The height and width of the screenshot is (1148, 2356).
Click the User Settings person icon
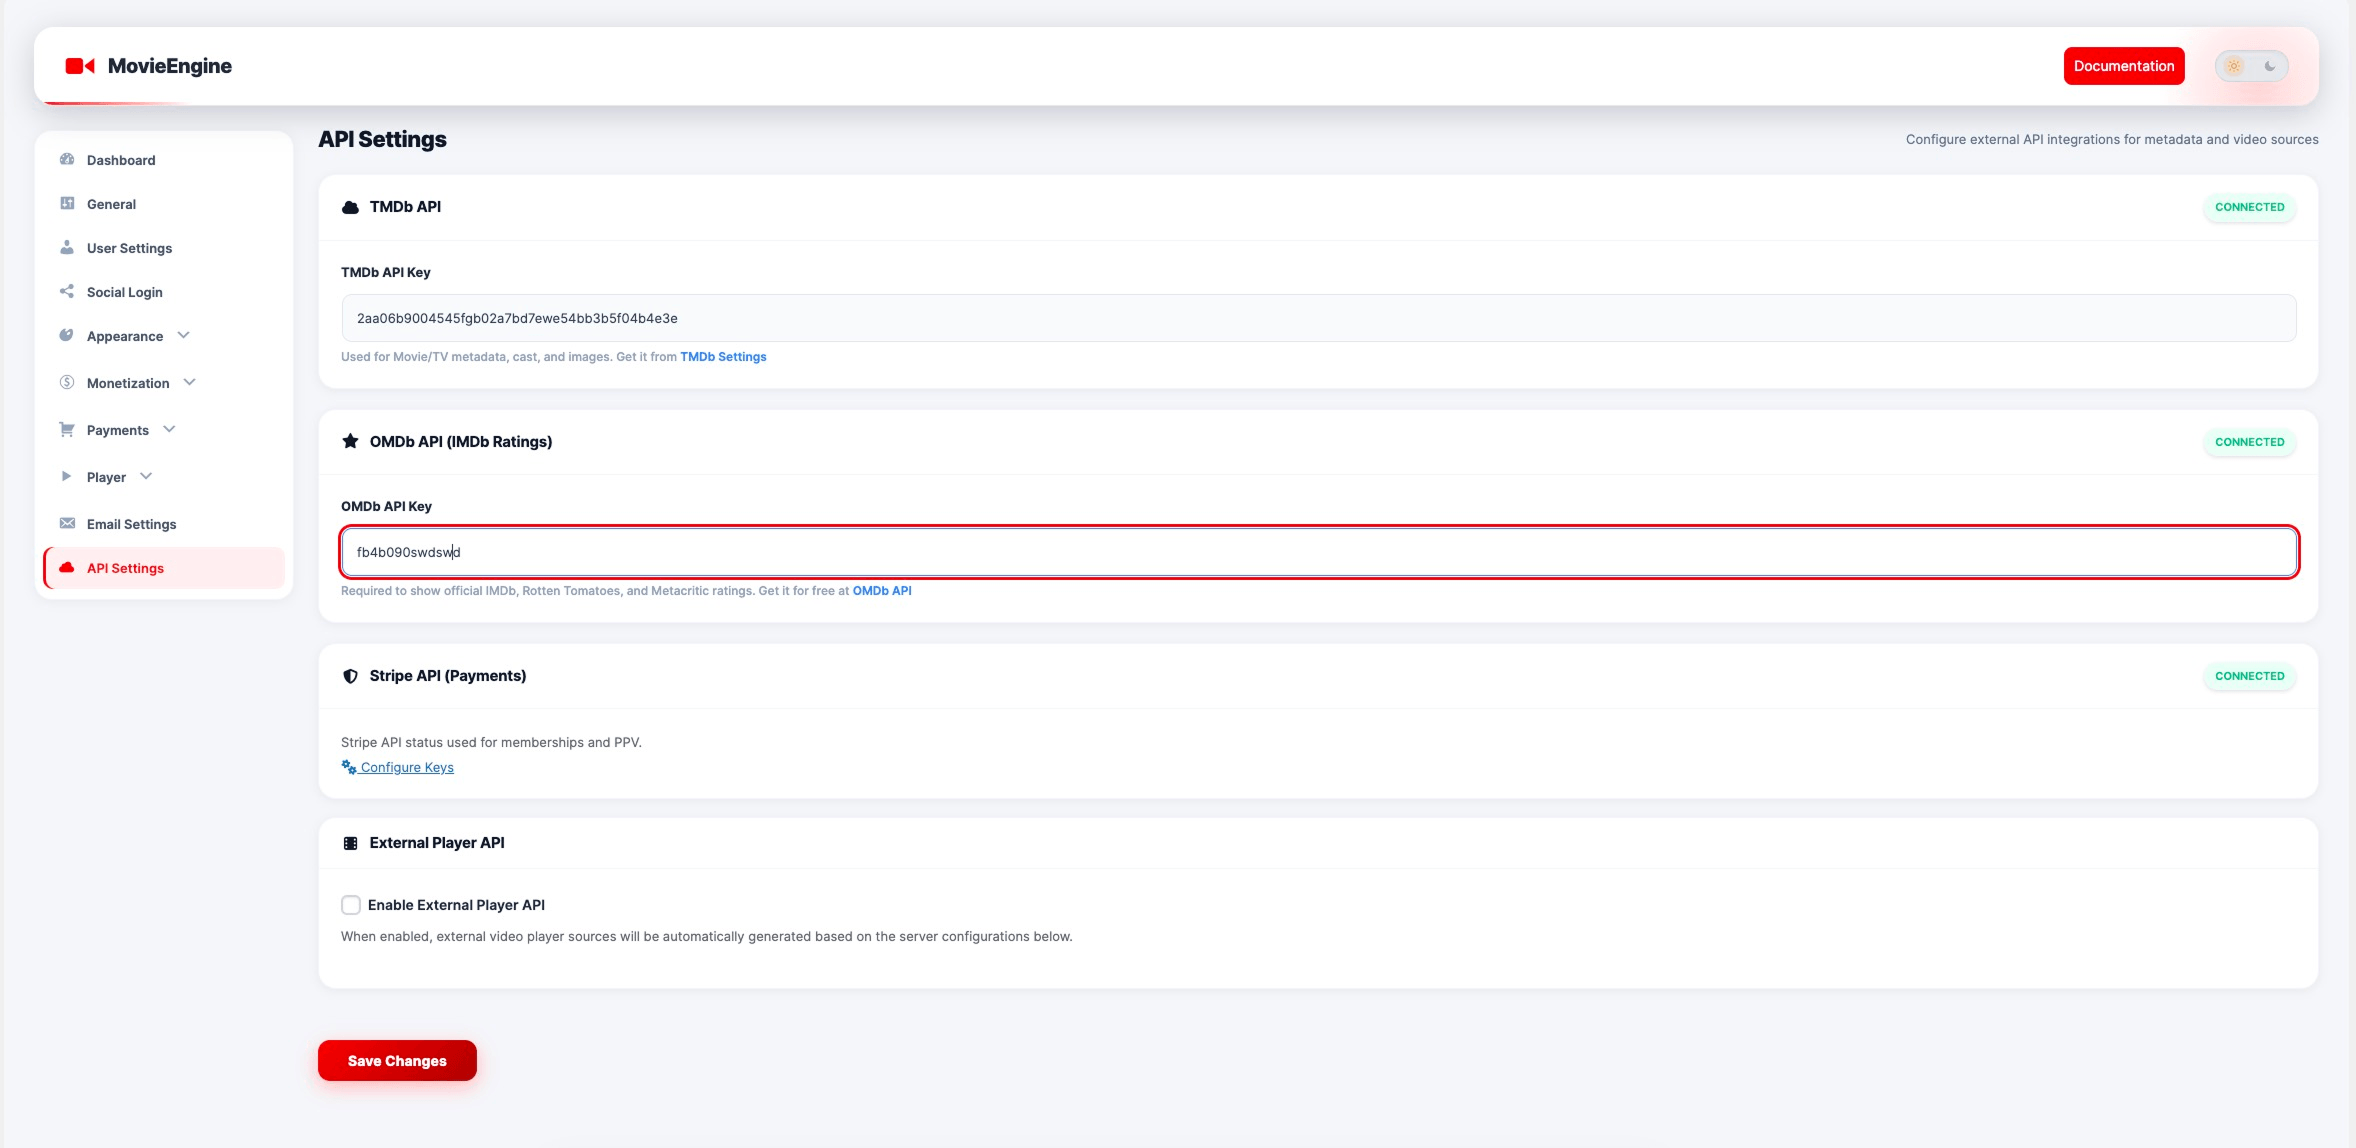pyautogui.click(x=65, y=247)
